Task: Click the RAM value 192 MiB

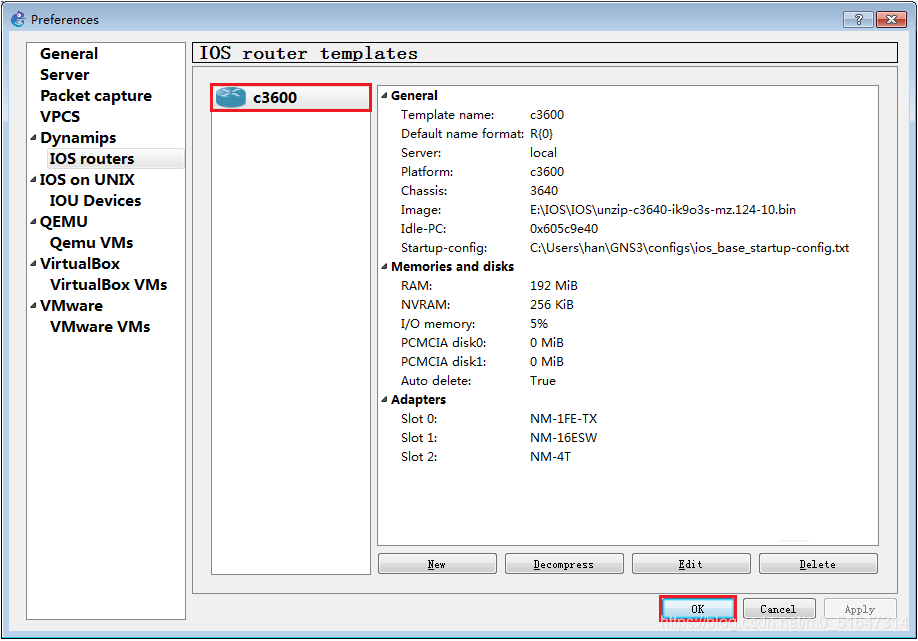Action: [x=554, y=286]
